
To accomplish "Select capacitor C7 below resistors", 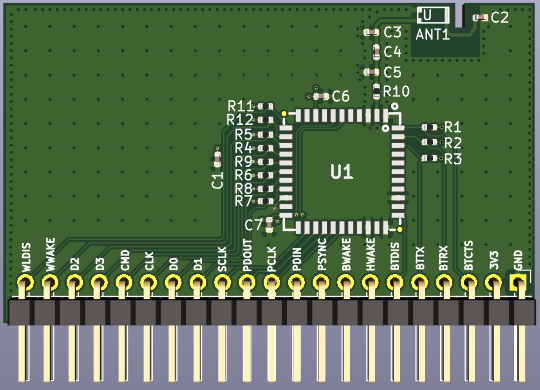I will tap(269, 225).
